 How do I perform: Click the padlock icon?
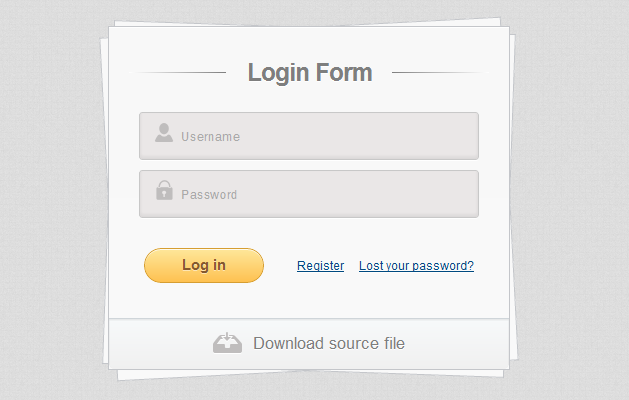(164, 190)
